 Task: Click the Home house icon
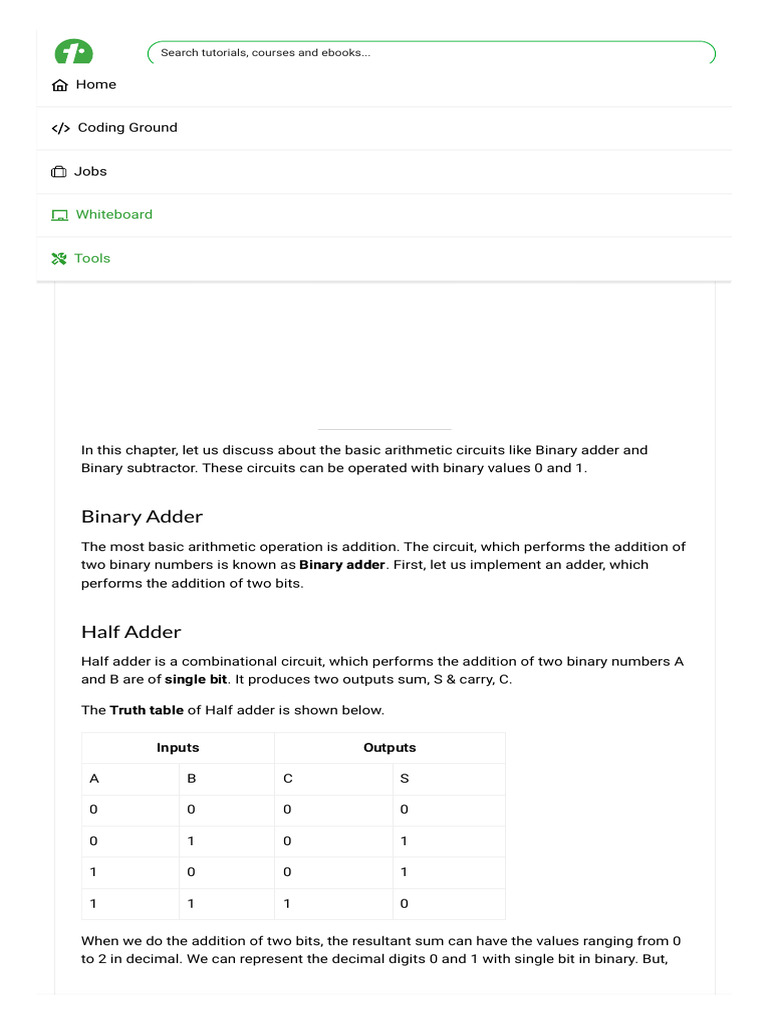tap(60, 85)
